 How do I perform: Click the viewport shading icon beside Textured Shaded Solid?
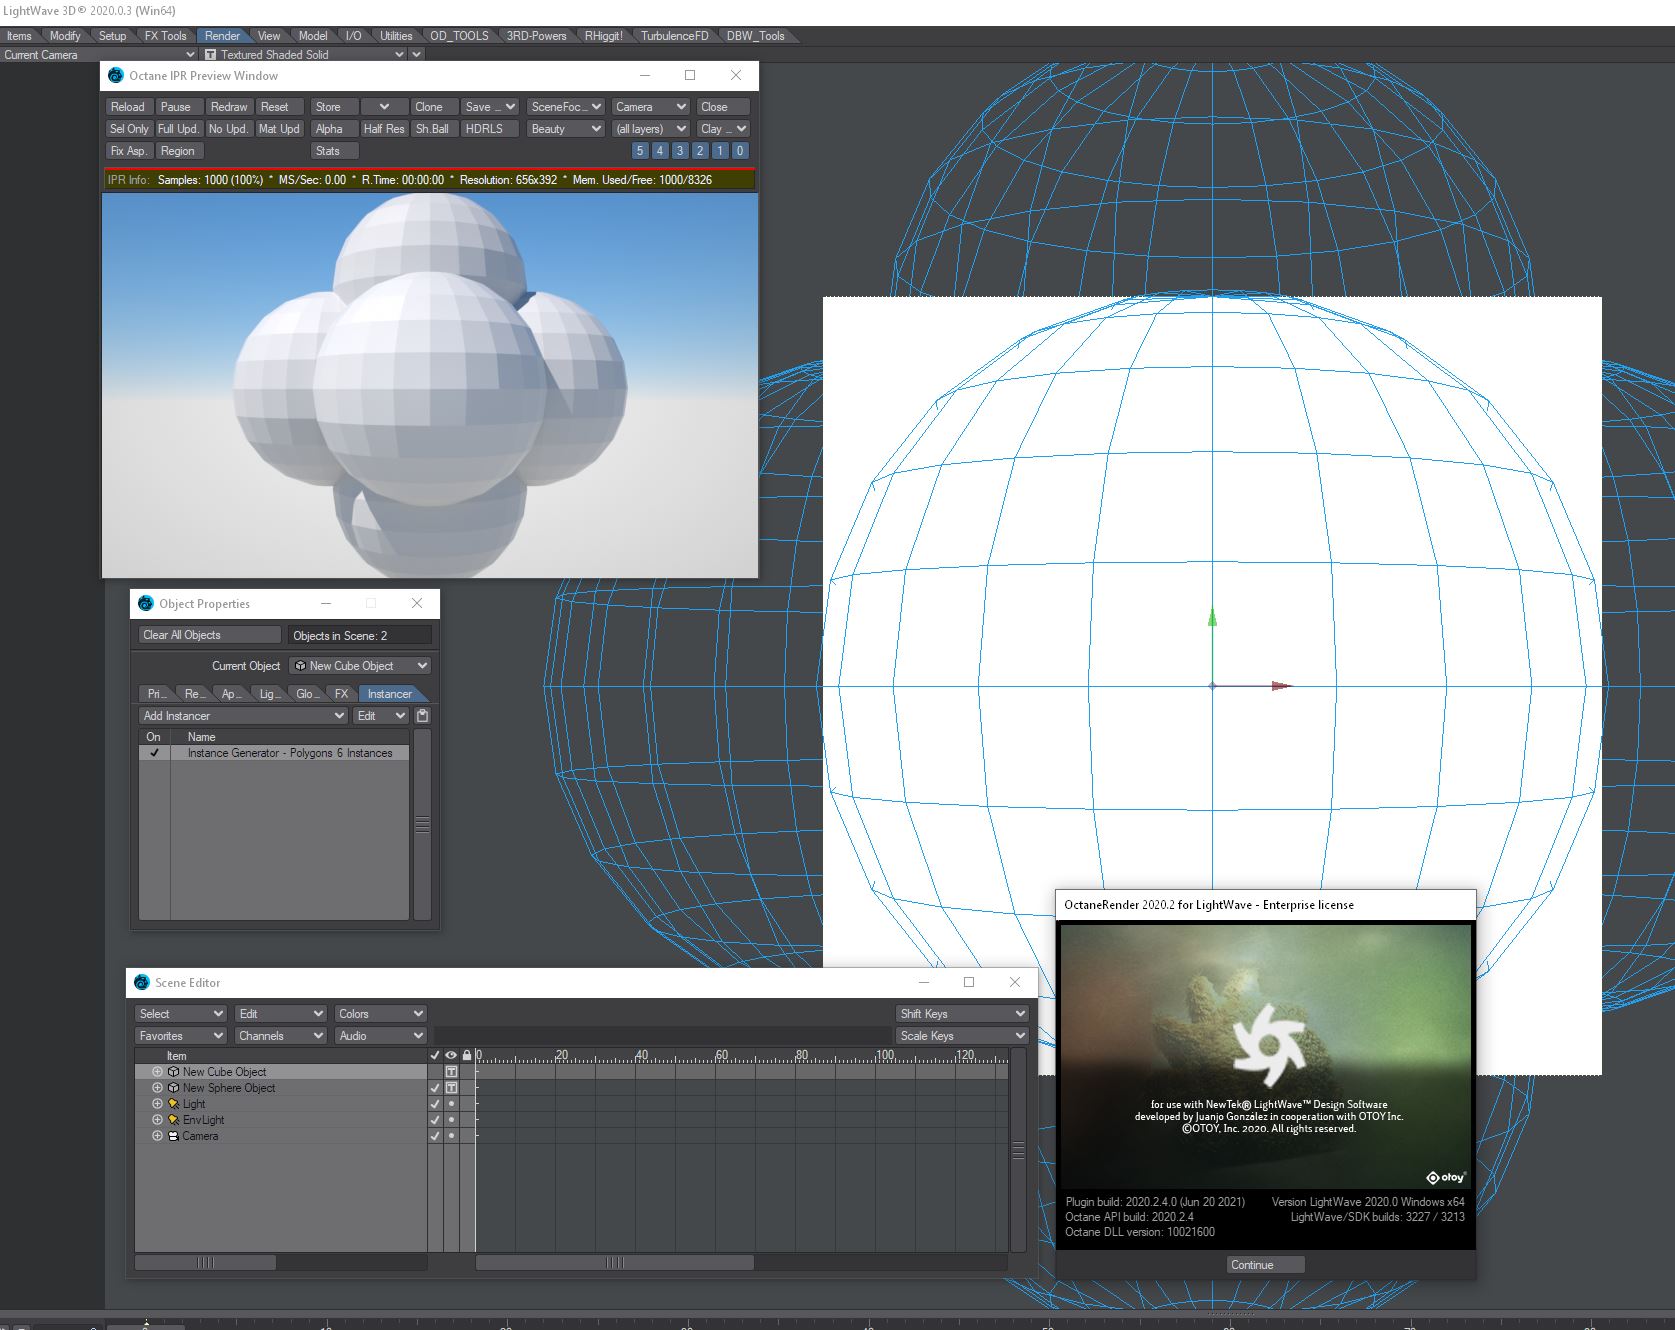tap(210, 55)
